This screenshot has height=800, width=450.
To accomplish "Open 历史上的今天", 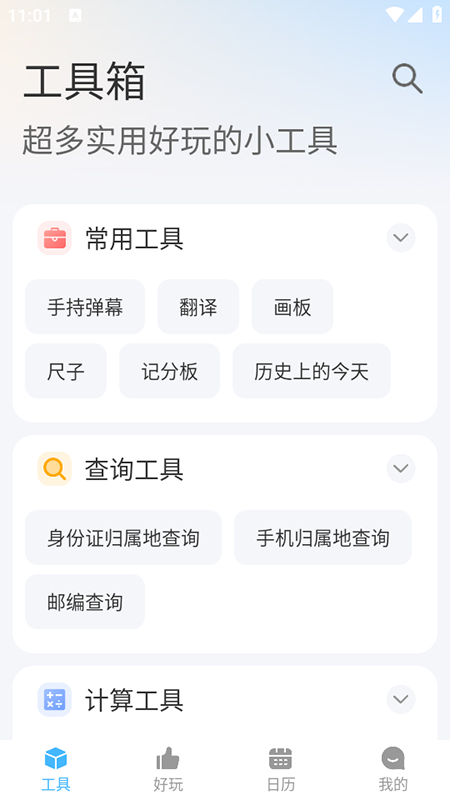I will [x=312, y=371].
